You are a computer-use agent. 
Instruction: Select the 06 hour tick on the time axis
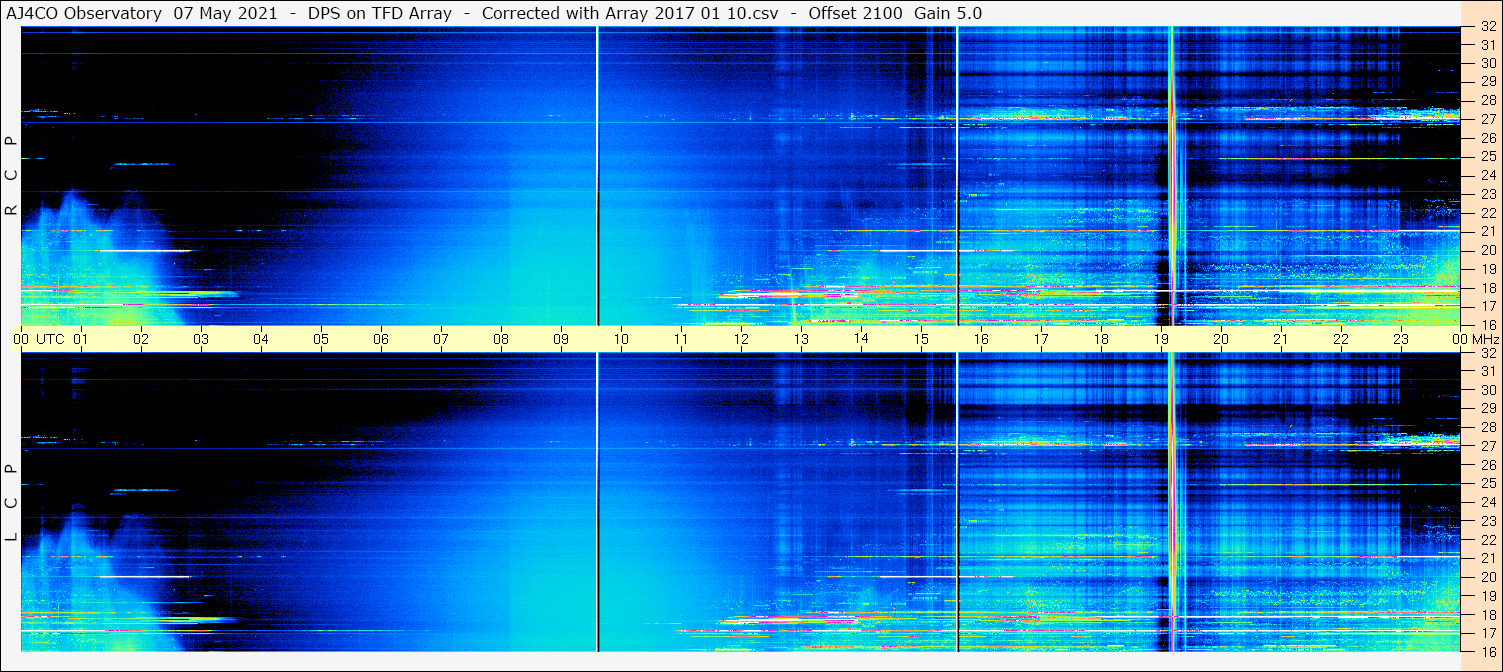(381, 339)
